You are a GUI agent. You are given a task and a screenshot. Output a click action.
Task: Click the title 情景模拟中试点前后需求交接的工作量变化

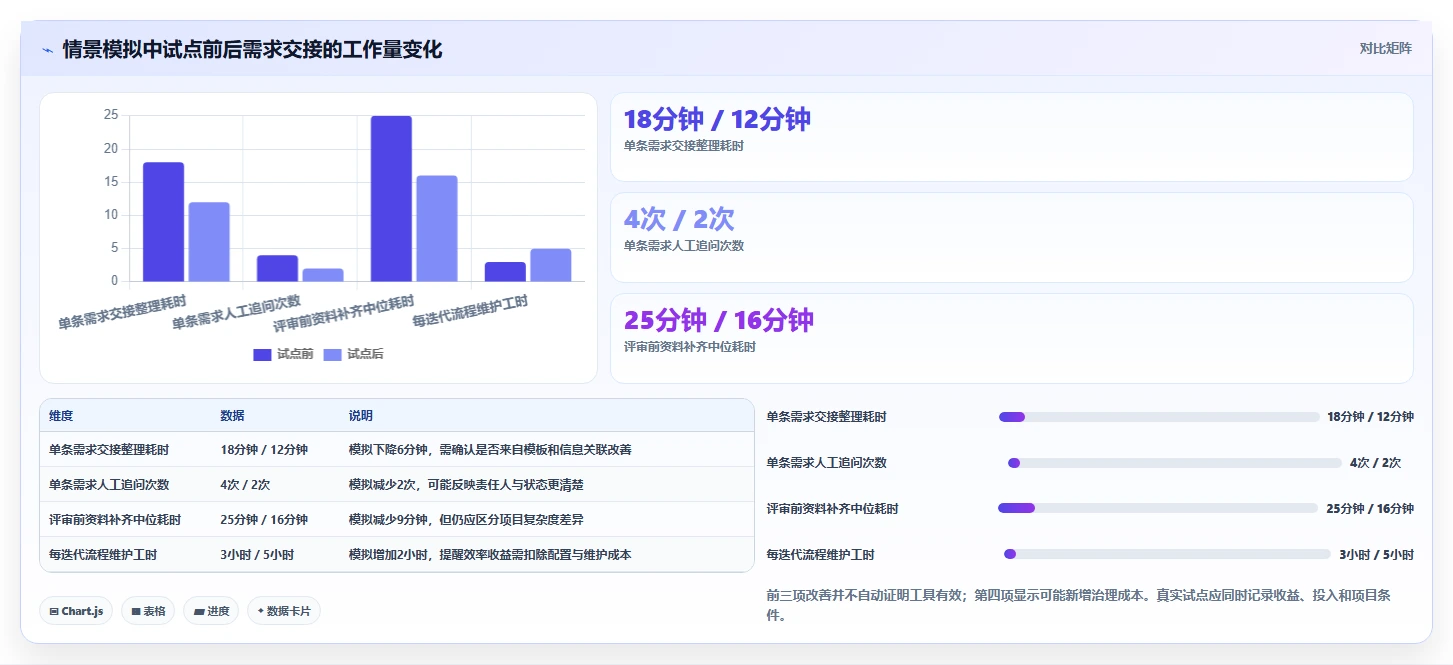click(x=252, y=50)
